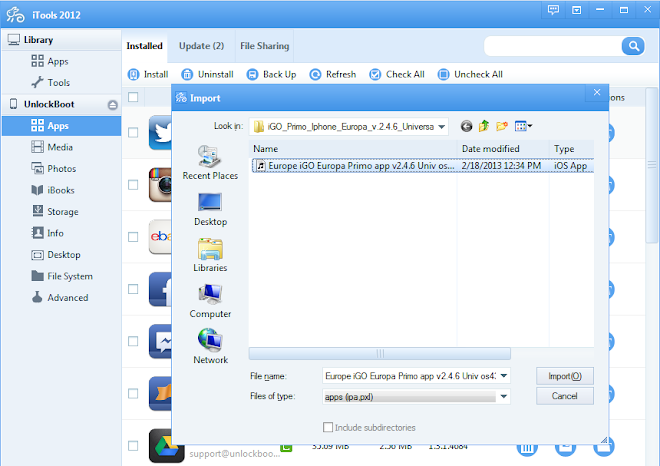Sort files by Date modified column
This screenshot has height=466, width=660.
click(503, 149)
